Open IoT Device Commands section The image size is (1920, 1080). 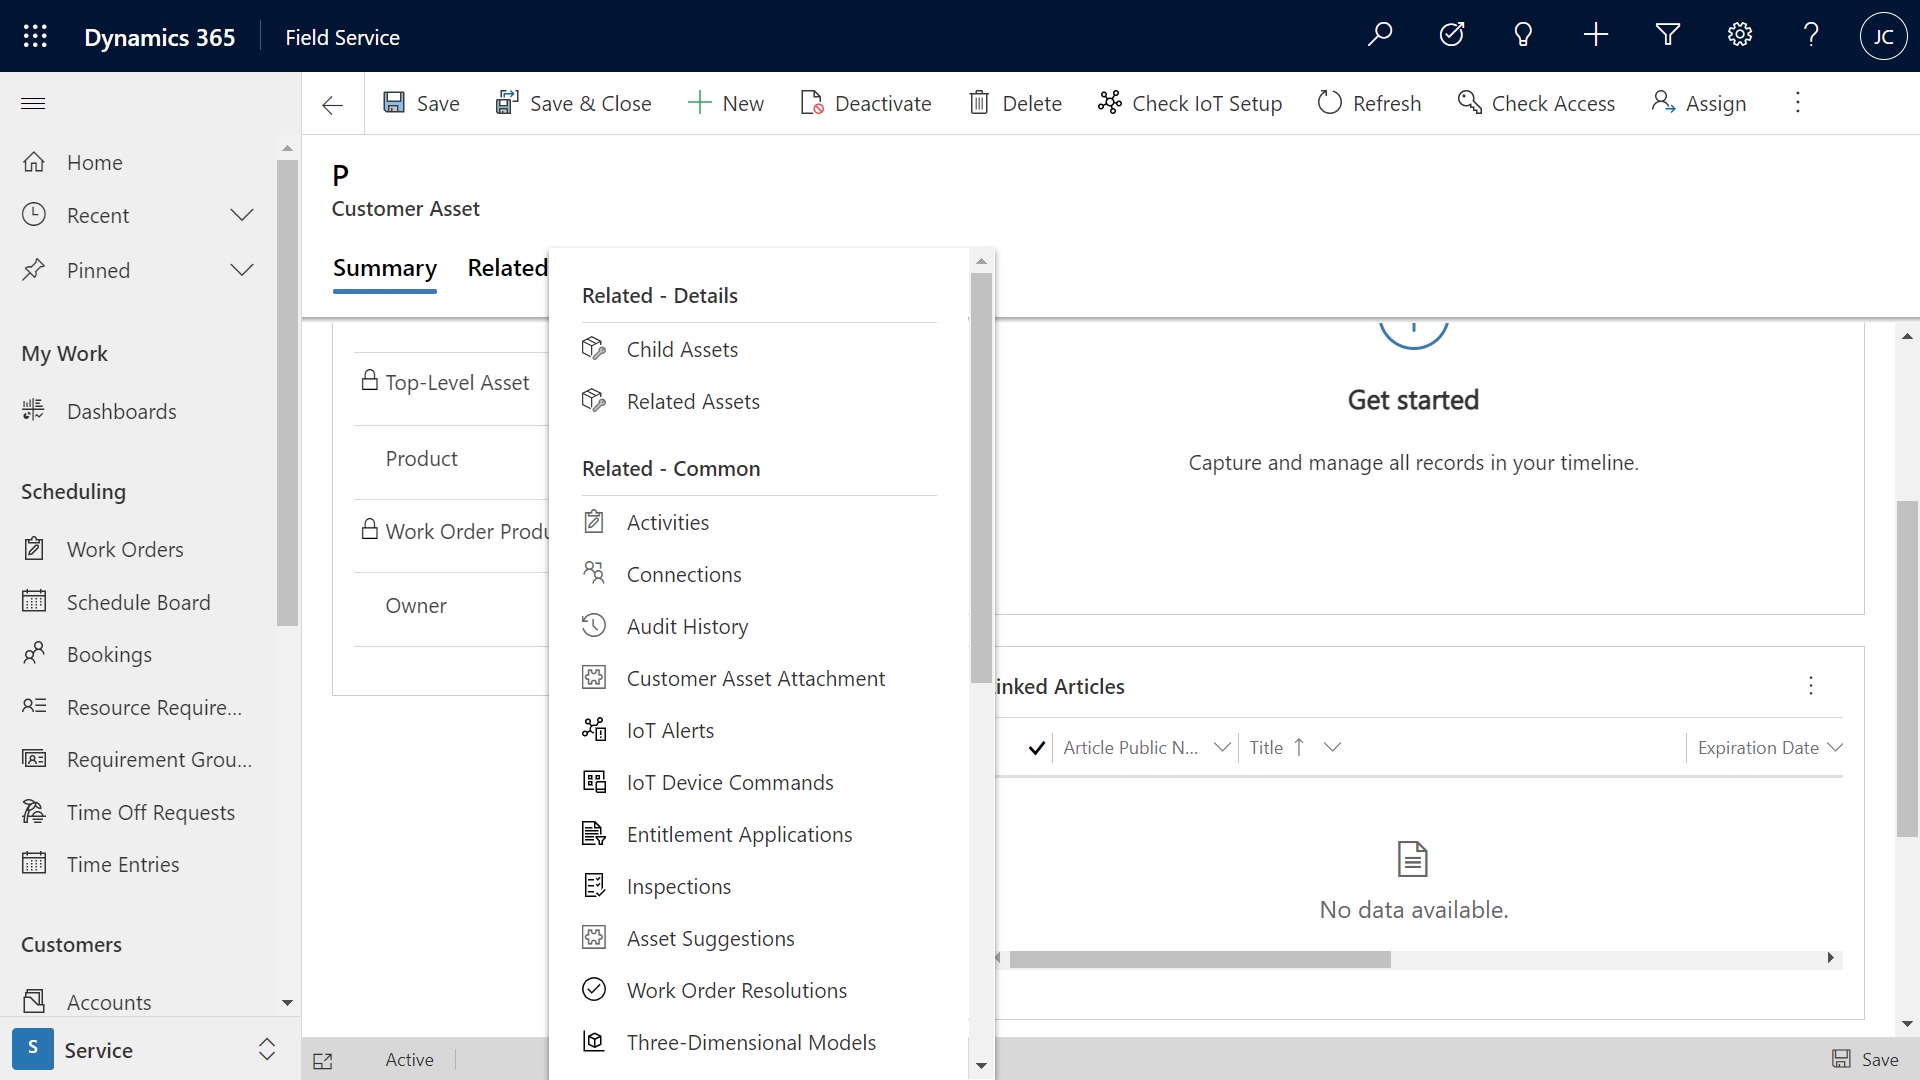click(x=729, y=781)
